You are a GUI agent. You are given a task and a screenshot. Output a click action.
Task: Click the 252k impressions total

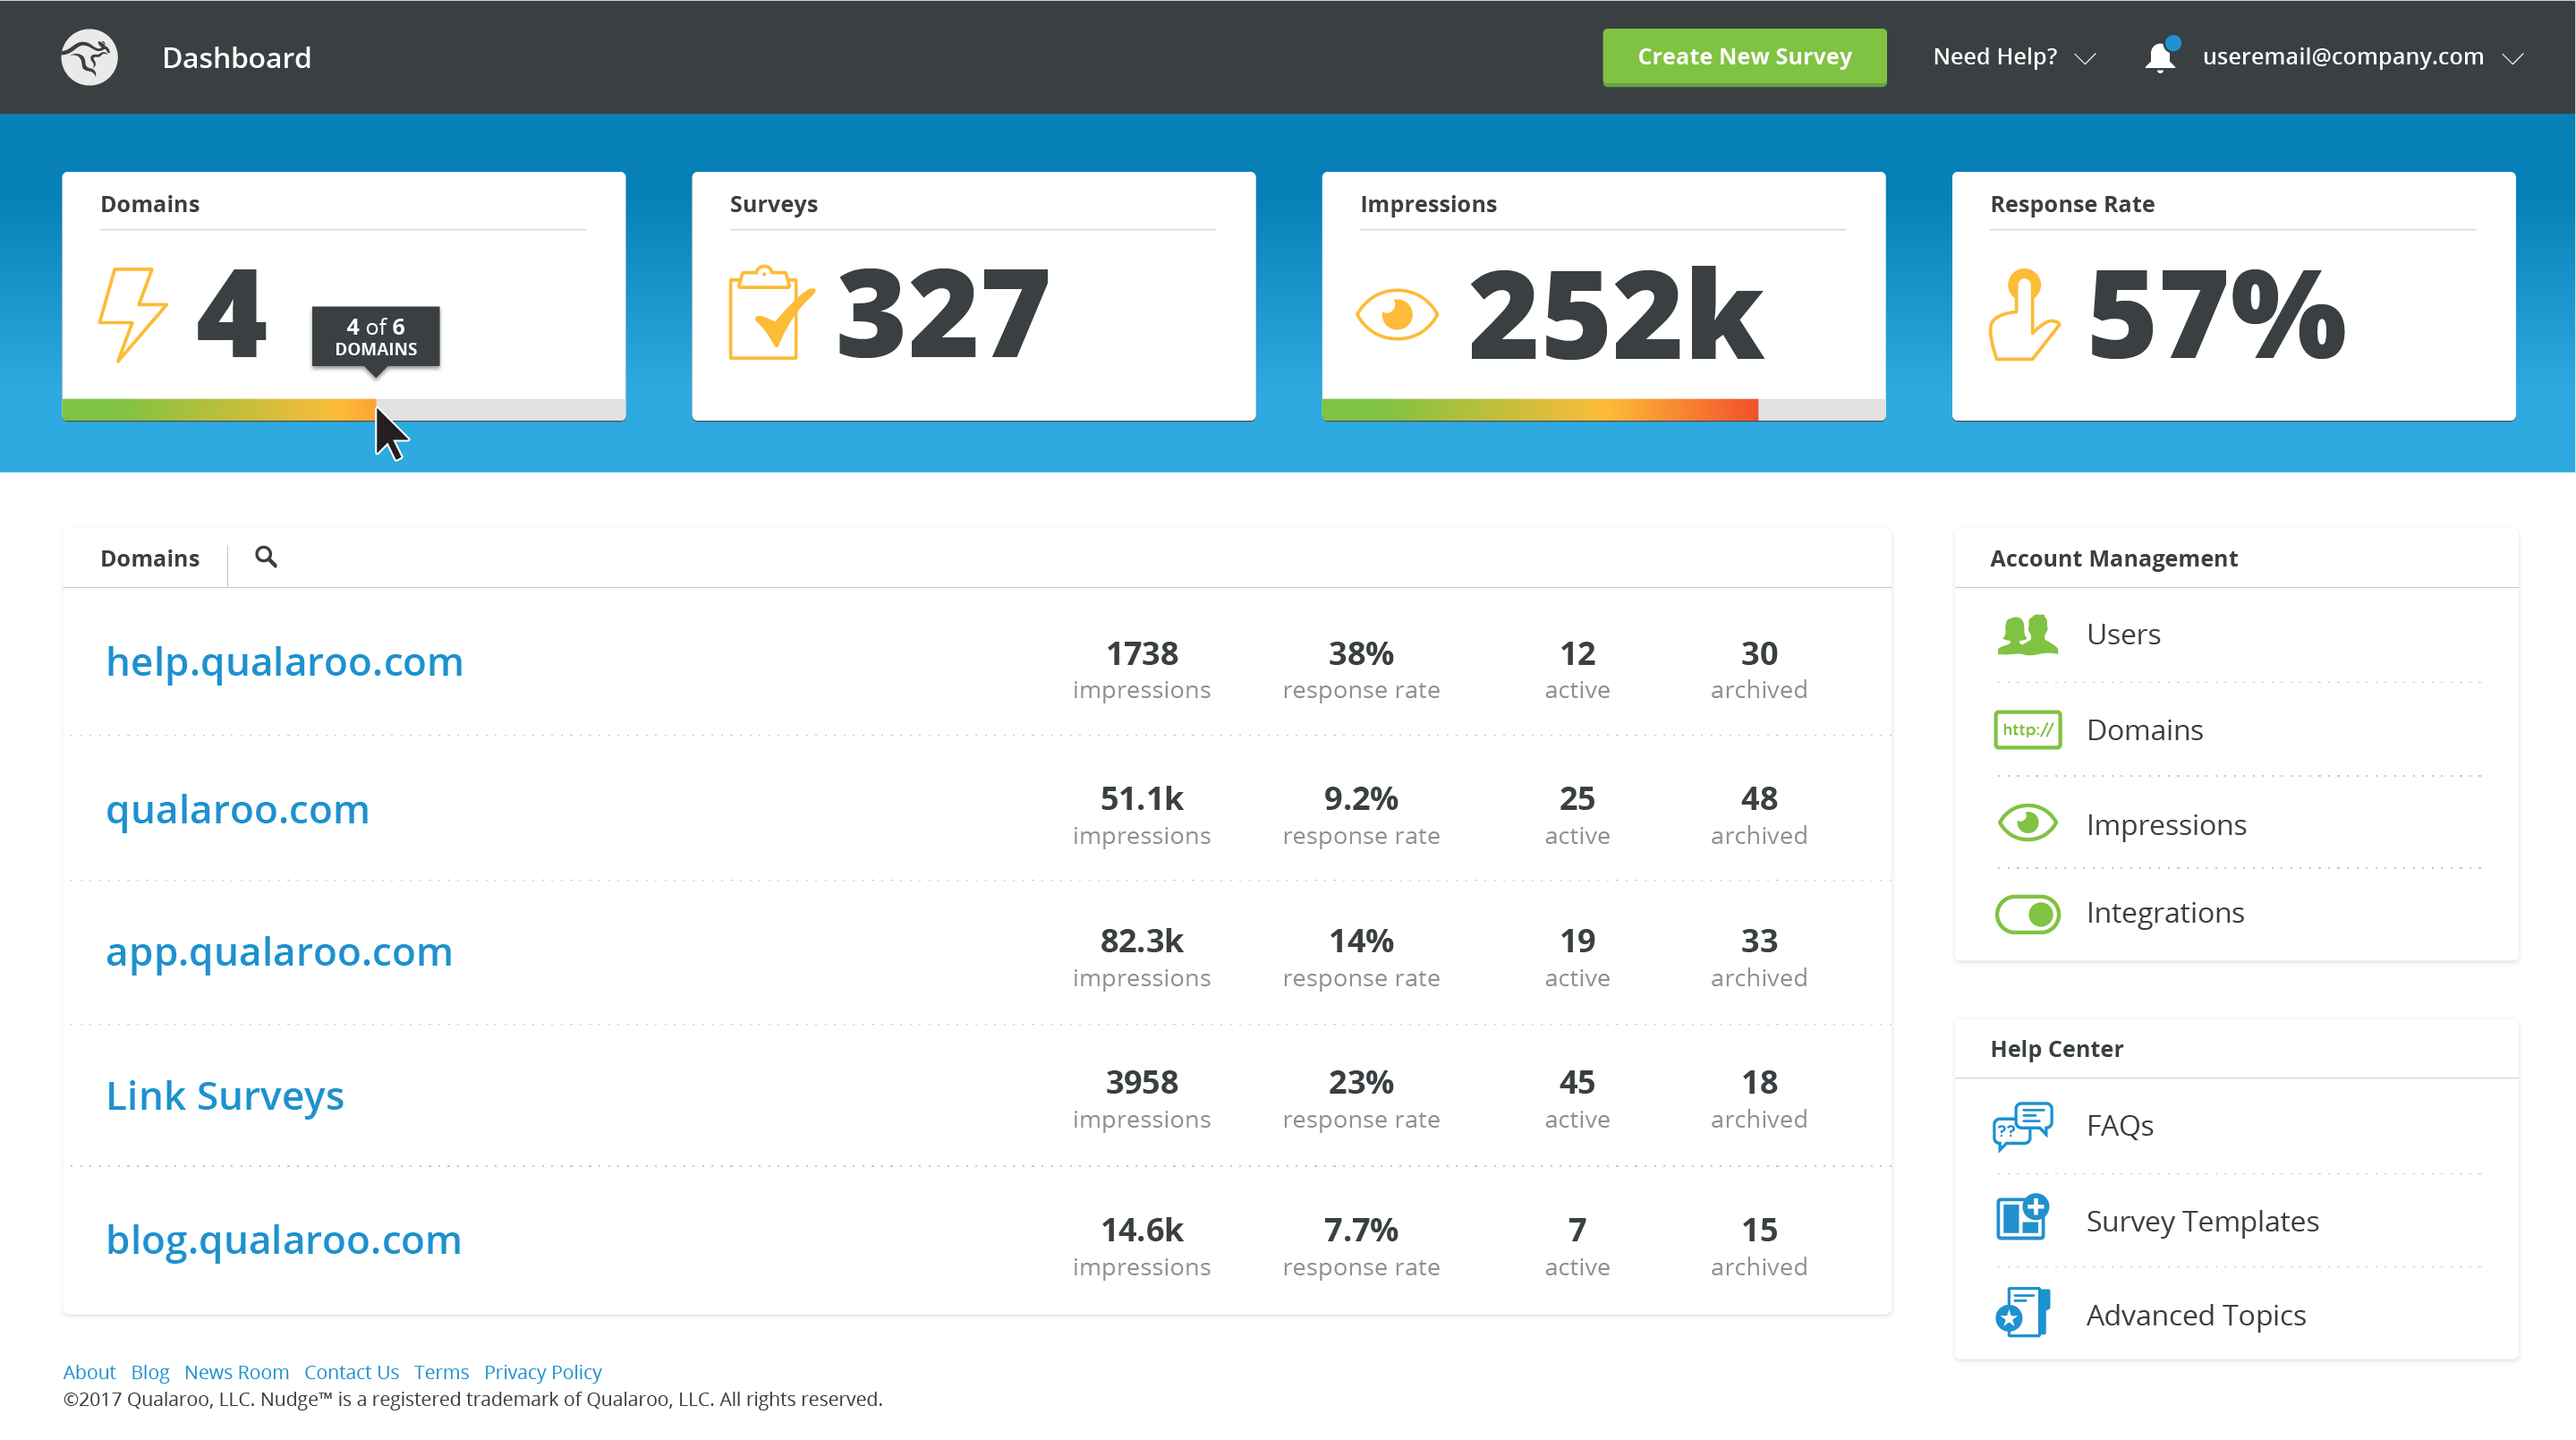coord(1615,313)
